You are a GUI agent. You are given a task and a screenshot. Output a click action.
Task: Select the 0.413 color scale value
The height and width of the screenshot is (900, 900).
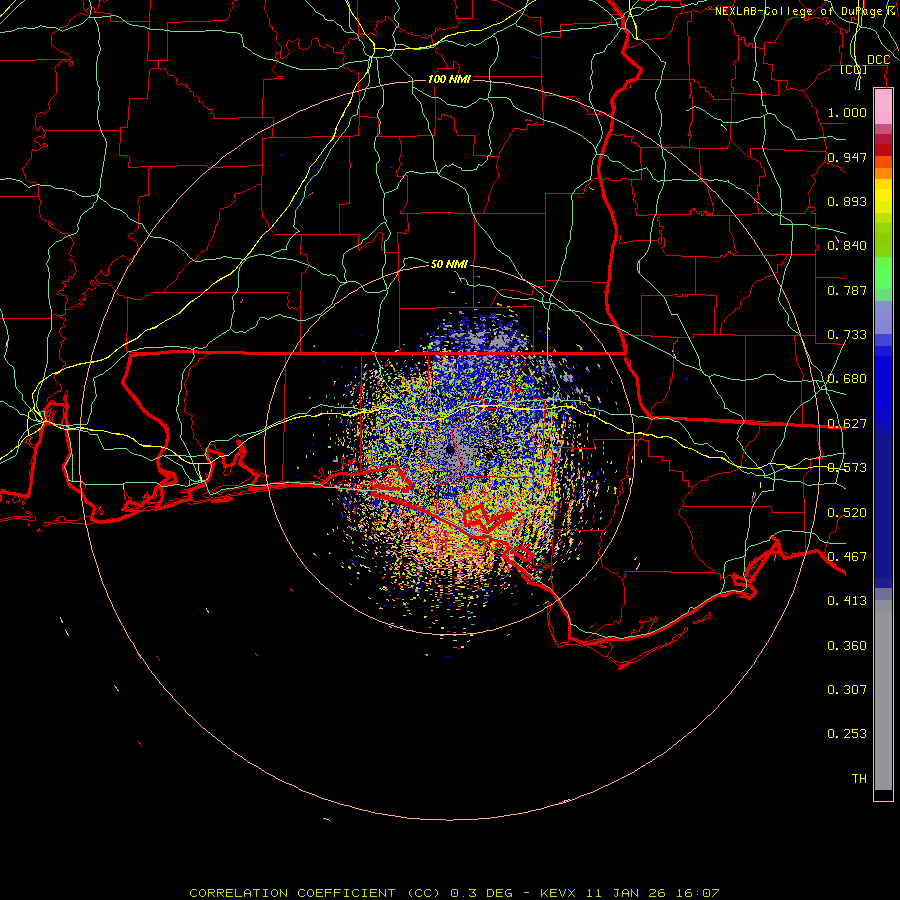847,601
